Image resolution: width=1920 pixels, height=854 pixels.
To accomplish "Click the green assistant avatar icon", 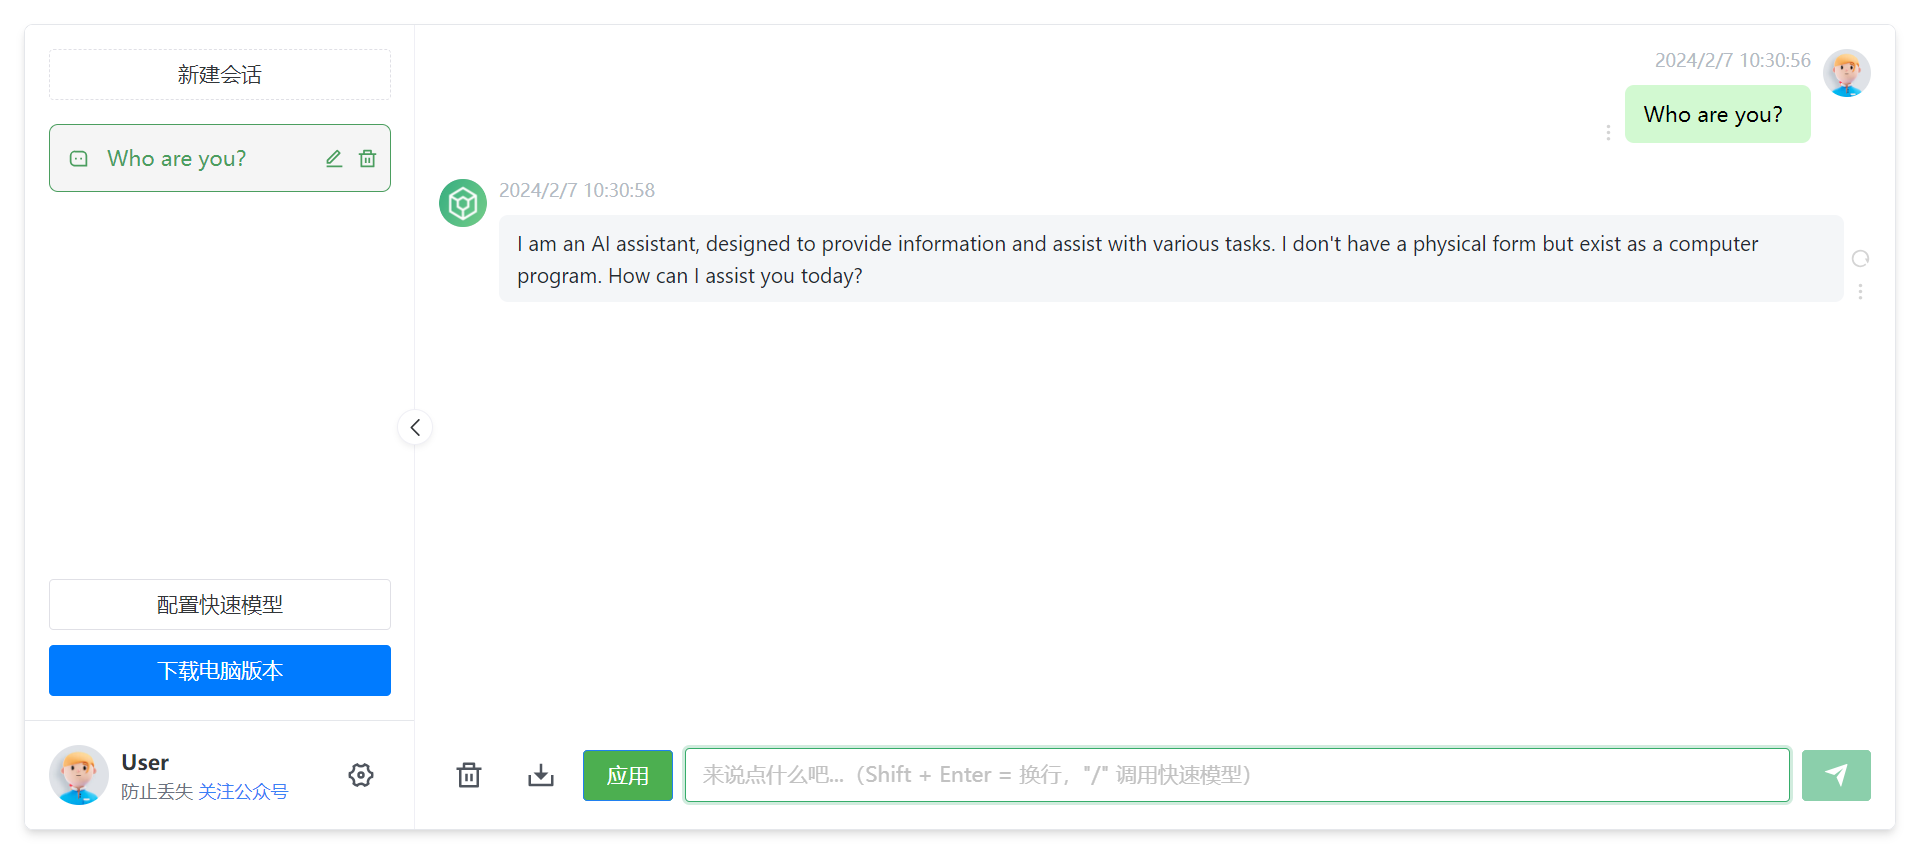I will pyautogui.click(x=463, y=203).
